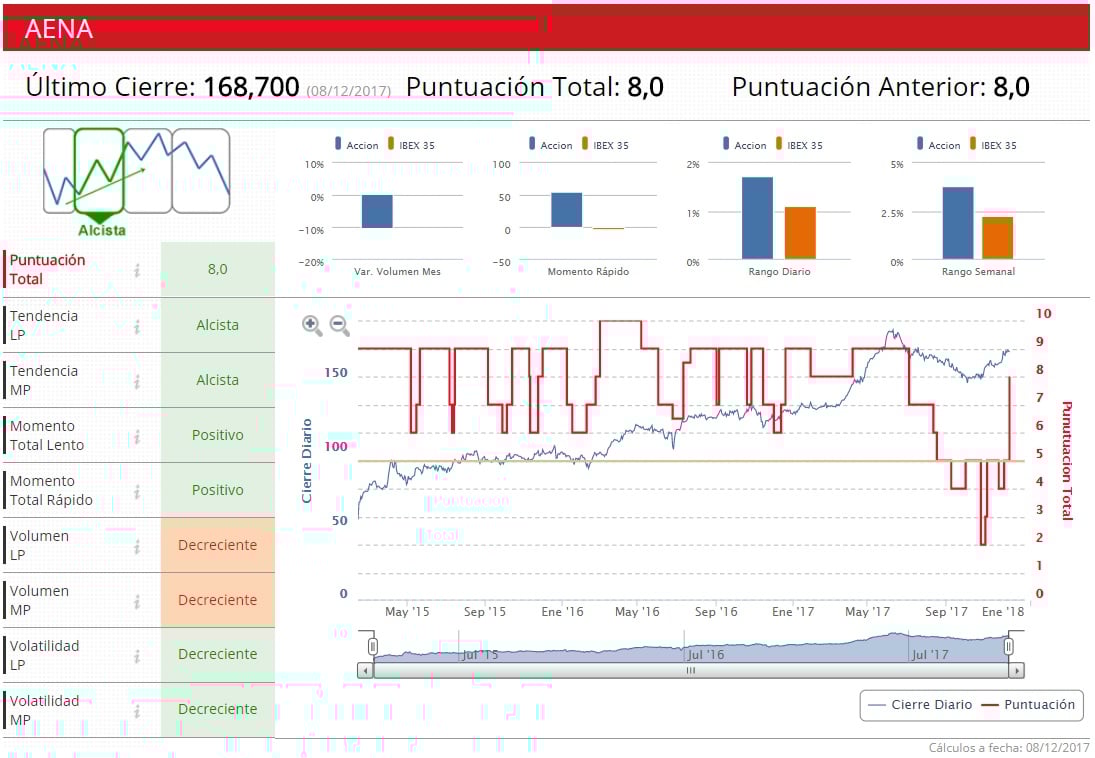Image resolution: width=1095 pixels, height=758 pixels.
Task: Click Tendencia MP Alcista value cell
Action: coord(218,380)
